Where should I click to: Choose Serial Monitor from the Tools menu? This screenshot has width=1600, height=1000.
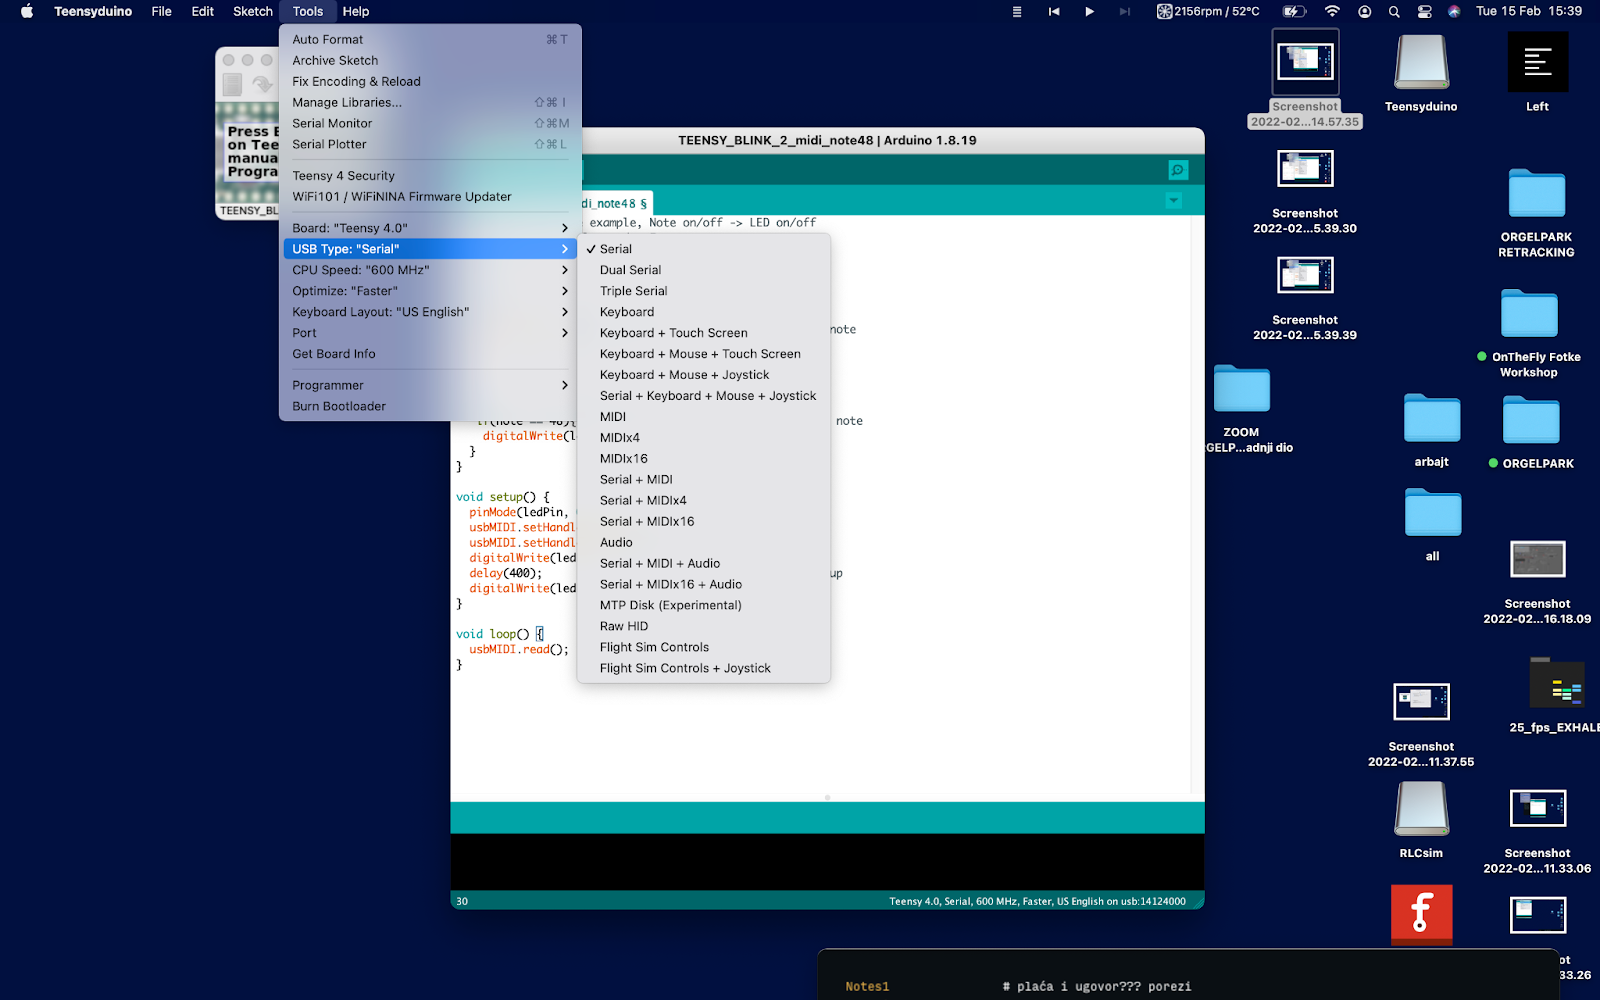pyautogui.click(x=331, y=122)
